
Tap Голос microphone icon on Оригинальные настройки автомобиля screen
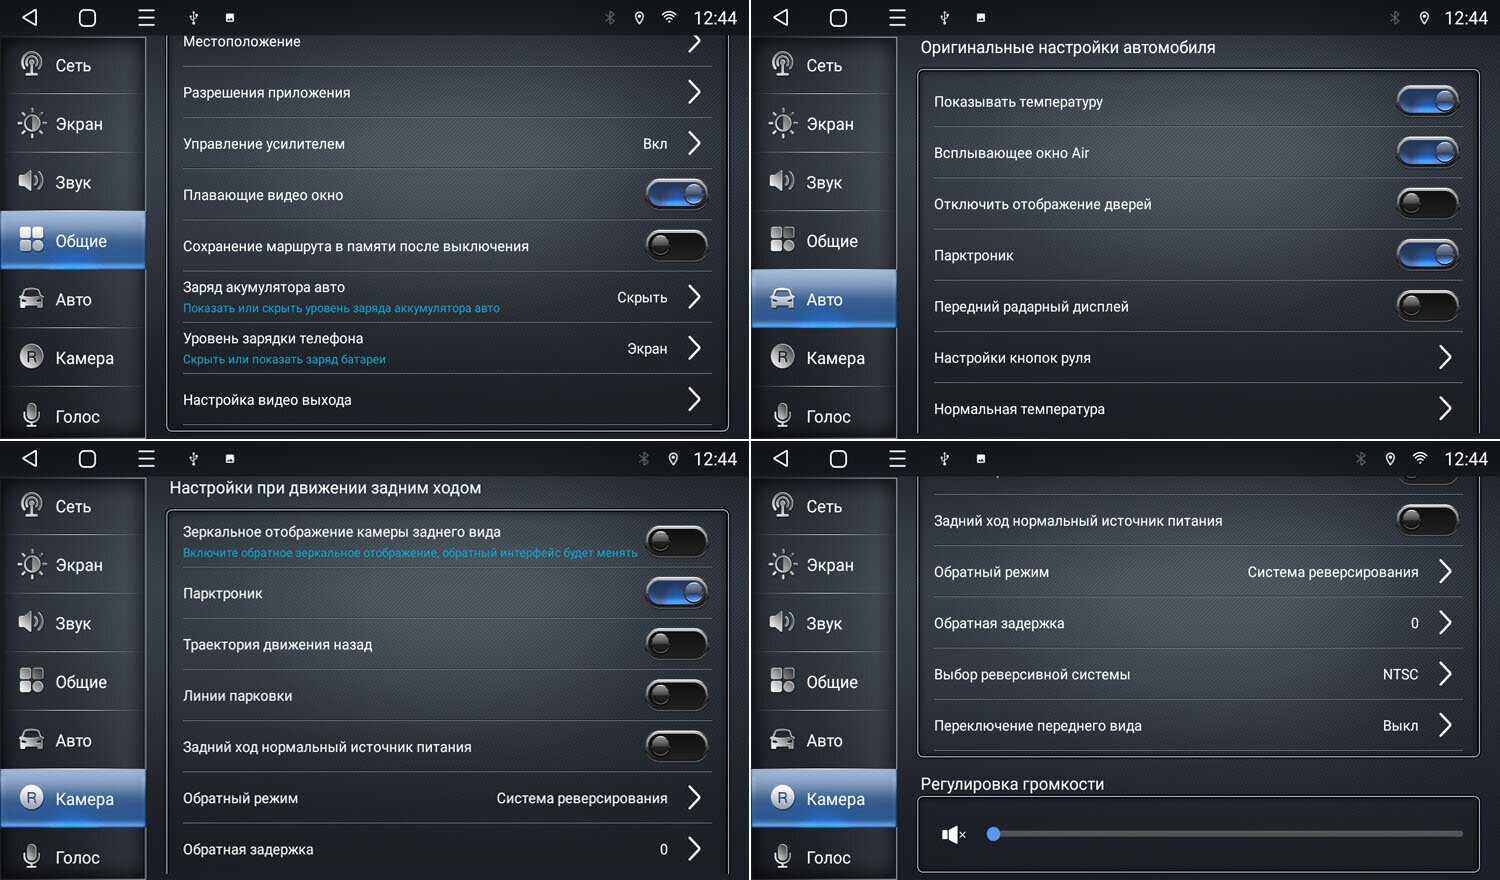click(x=782, y=416)
